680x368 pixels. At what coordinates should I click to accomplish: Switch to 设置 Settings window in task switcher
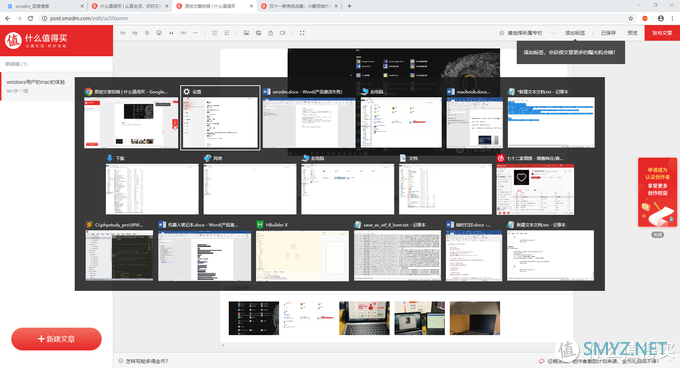click(x=220, y=118)
